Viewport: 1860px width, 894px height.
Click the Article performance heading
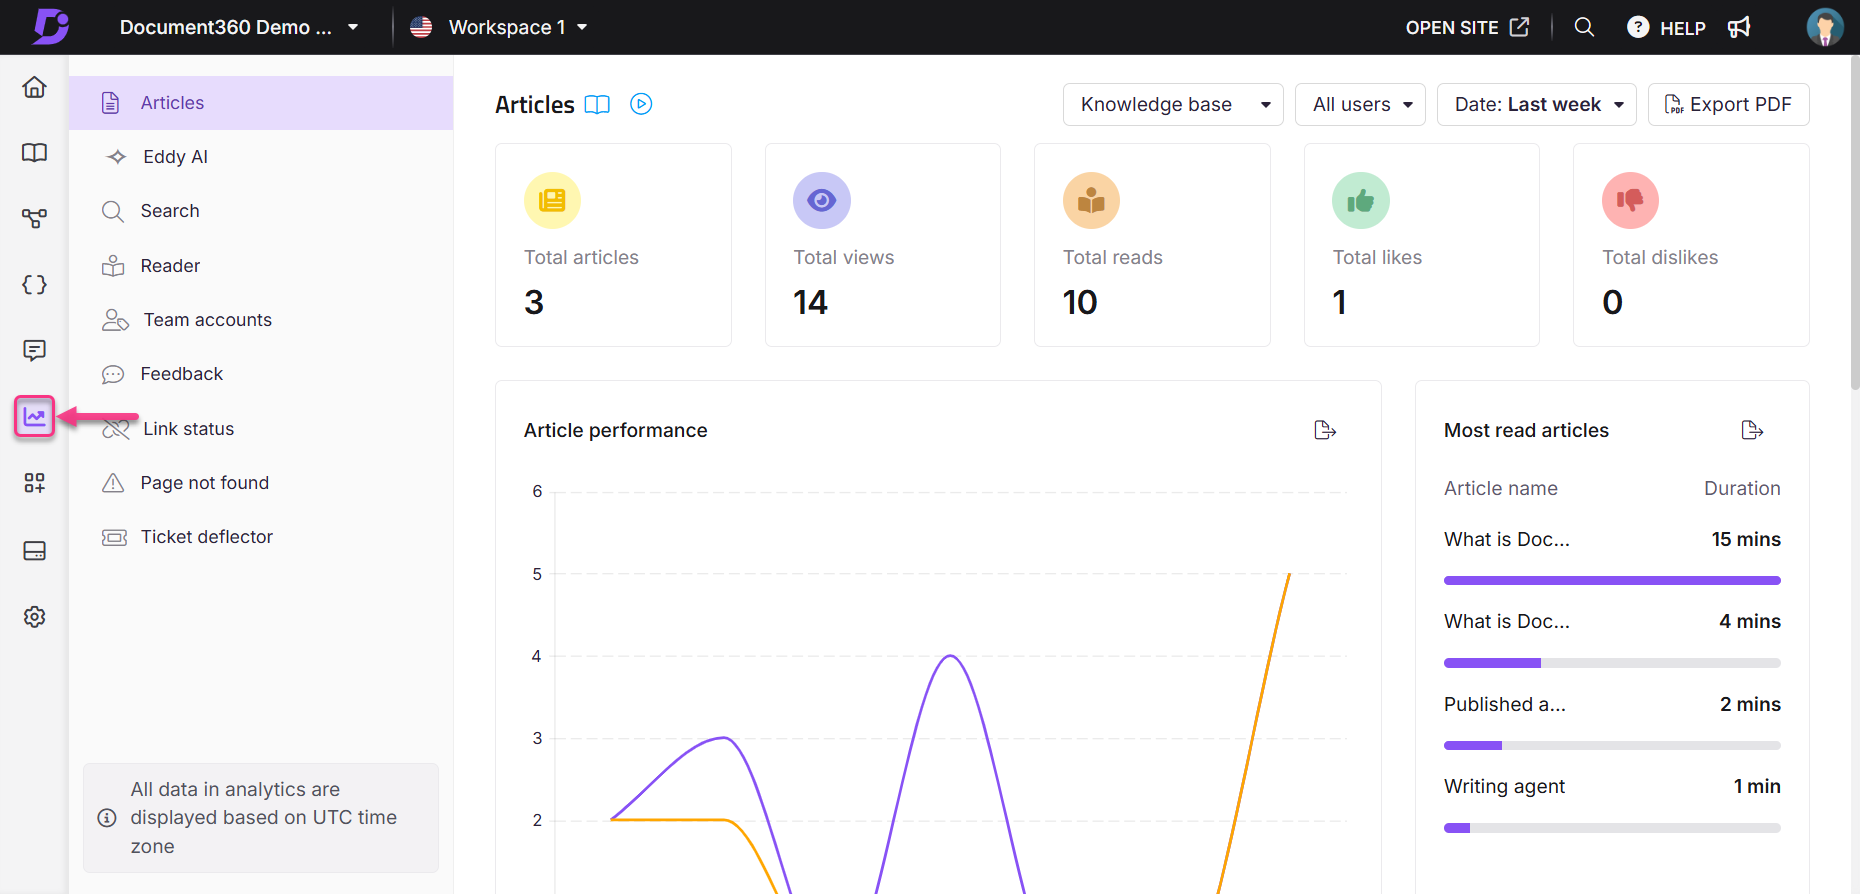coord(615,430)
